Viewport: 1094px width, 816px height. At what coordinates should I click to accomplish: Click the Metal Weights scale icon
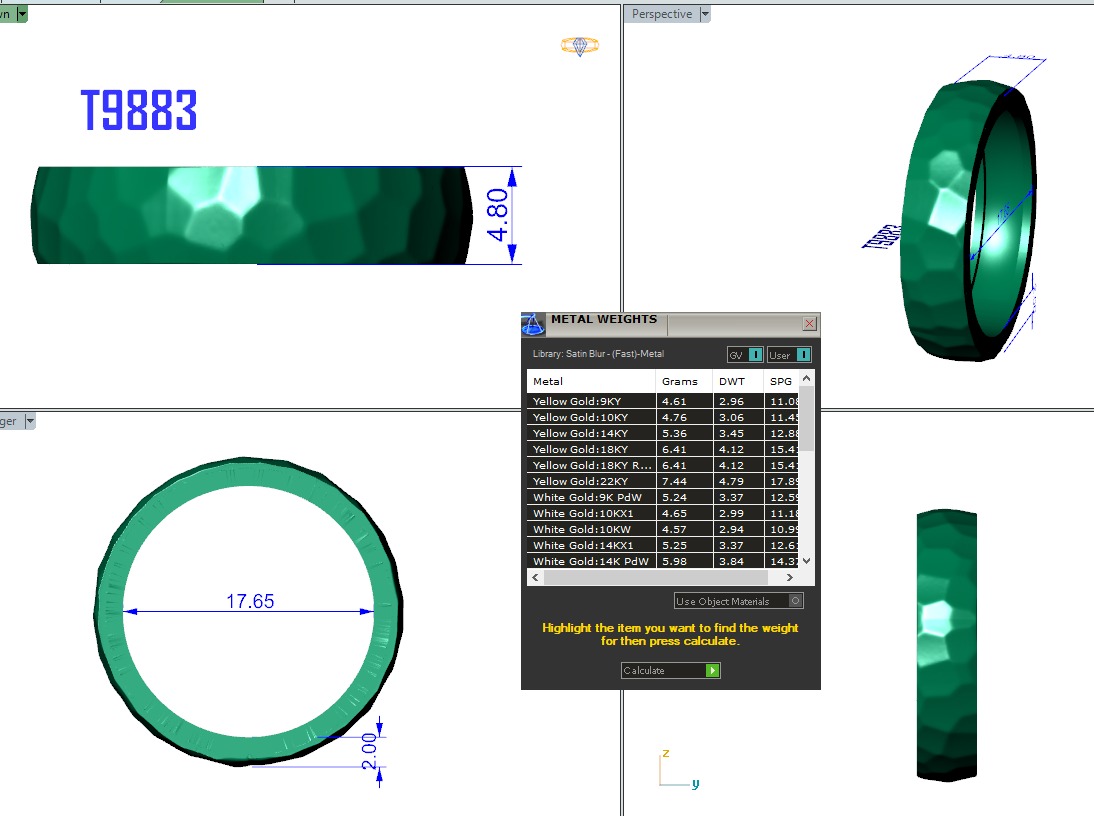tap(533, 324)
